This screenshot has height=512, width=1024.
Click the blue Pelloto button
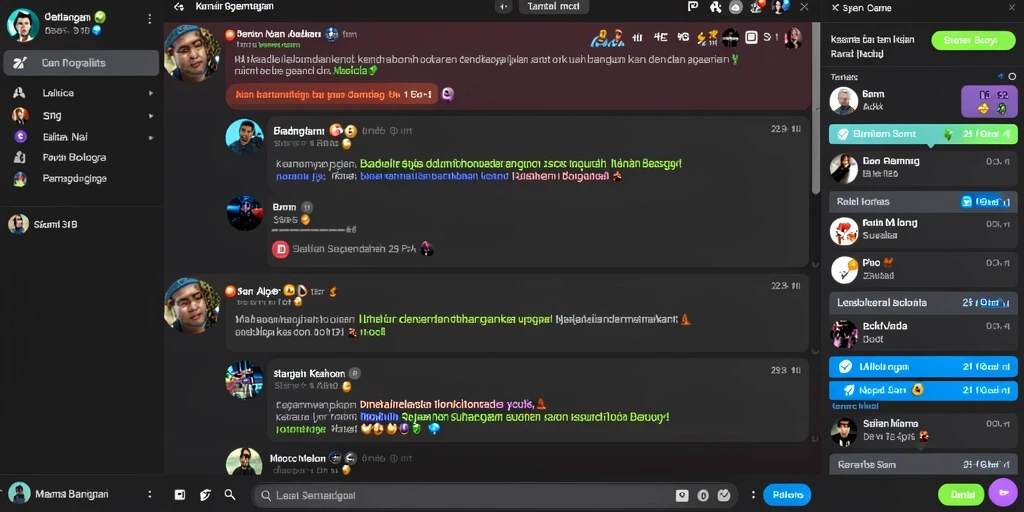coord(787,495)
